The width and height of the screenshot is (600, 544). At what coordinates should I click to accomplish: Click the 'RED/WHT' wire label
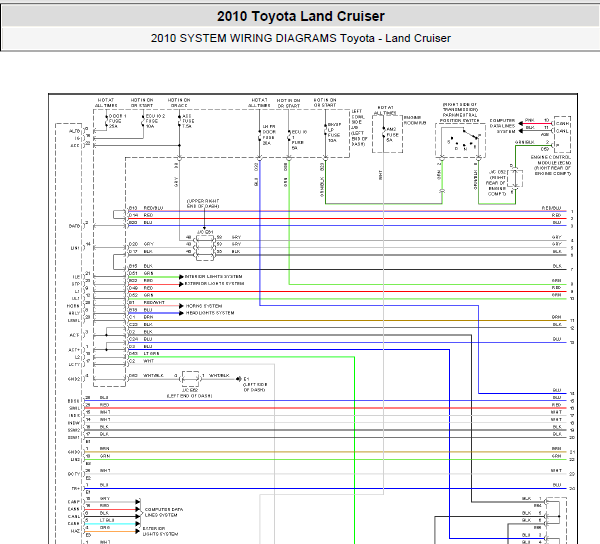154,302
